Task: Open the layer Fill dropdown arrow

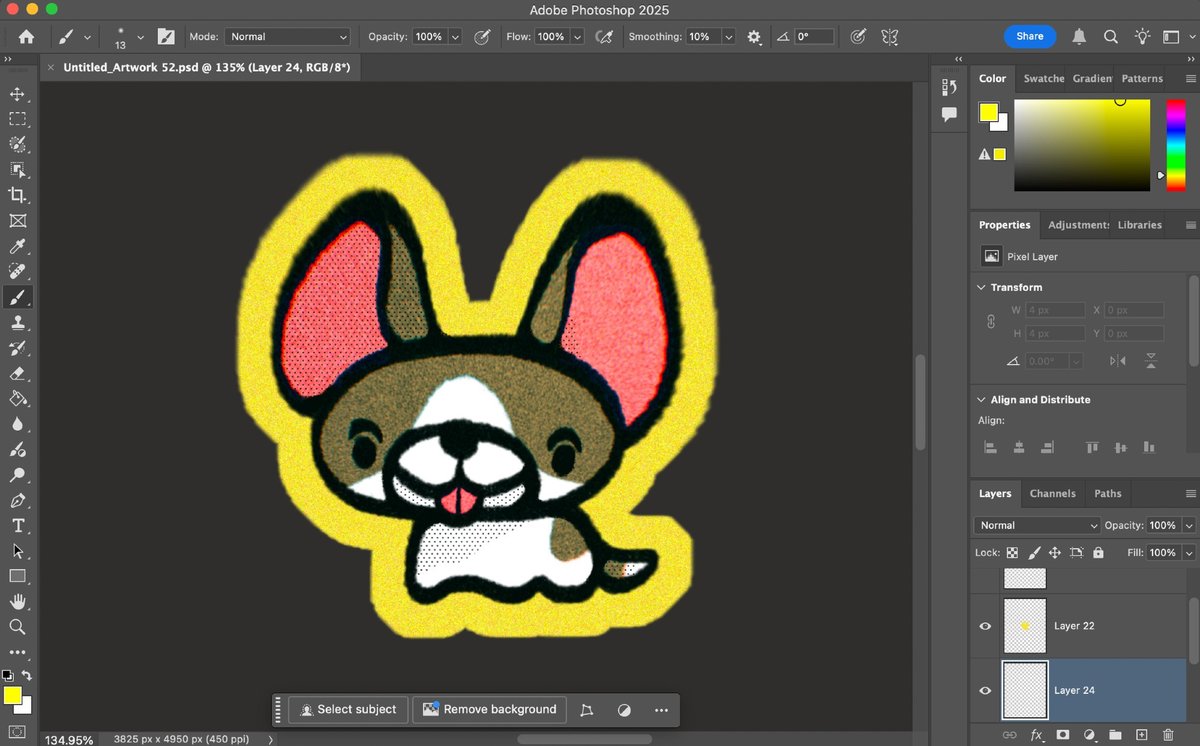Action: tap(1189, 552)
